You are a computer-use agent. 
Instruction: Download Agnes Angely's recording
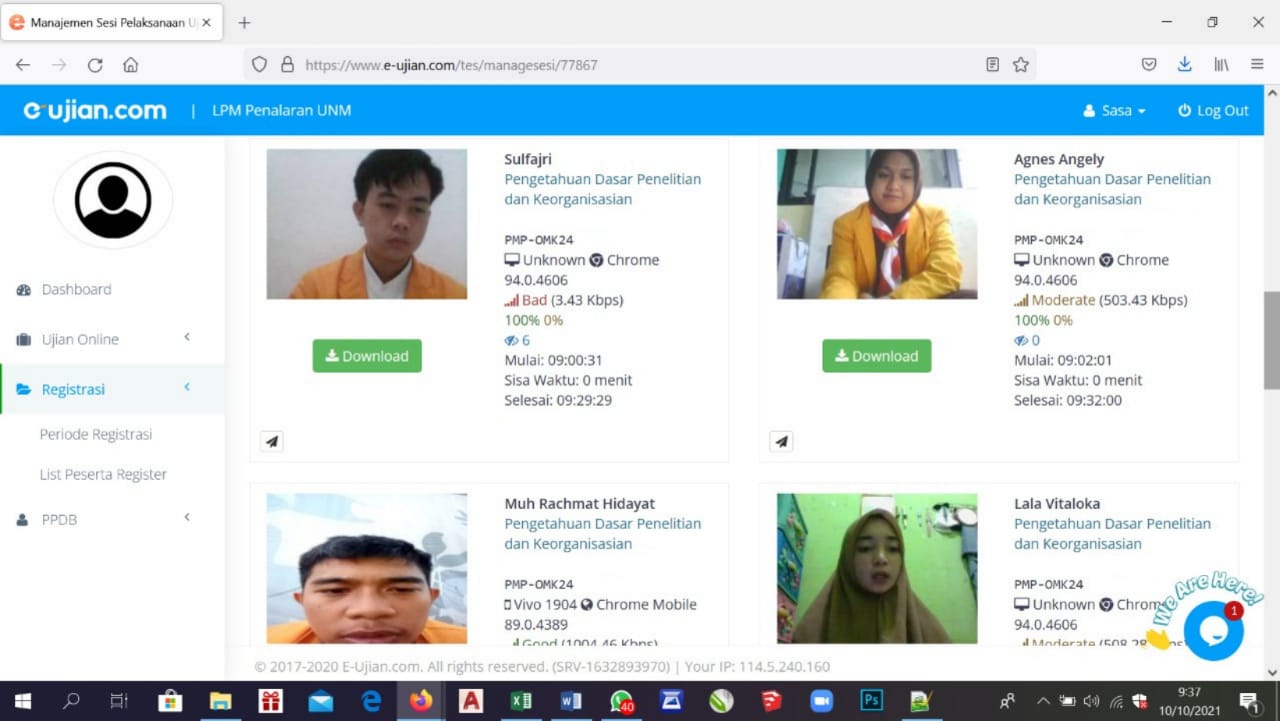(877, 356)
